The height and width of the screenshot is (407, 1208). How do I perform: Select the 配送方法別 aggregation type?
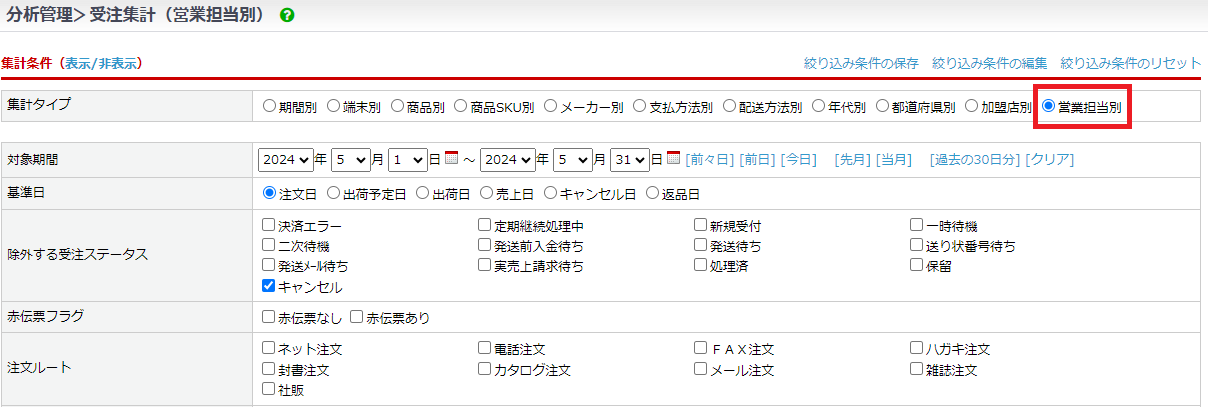(x=730, y=106)
